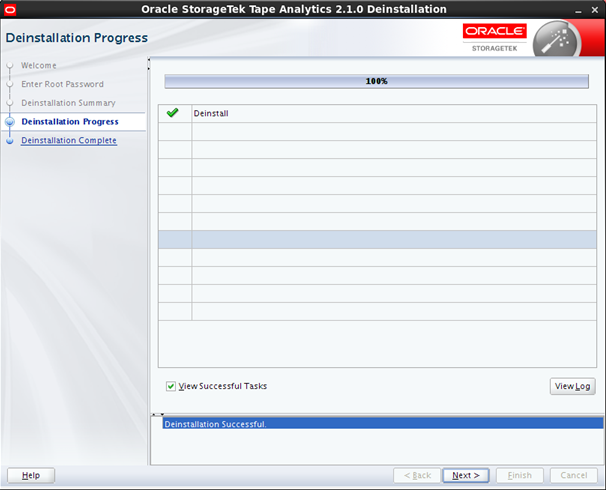Select the Deinstallation Successful message line
This screenshot has height=490, width=606.
(383, 424)
